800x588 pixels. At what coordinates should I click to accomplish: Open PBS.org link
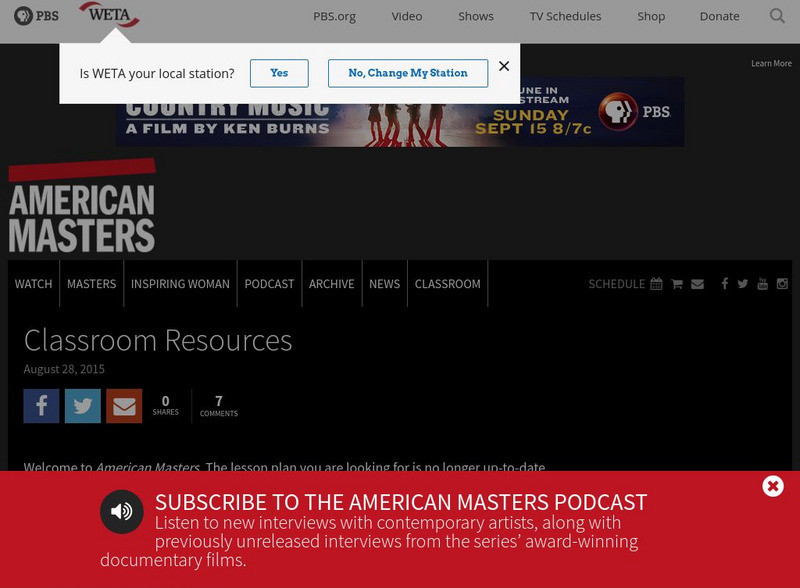(x=334, y=16)
